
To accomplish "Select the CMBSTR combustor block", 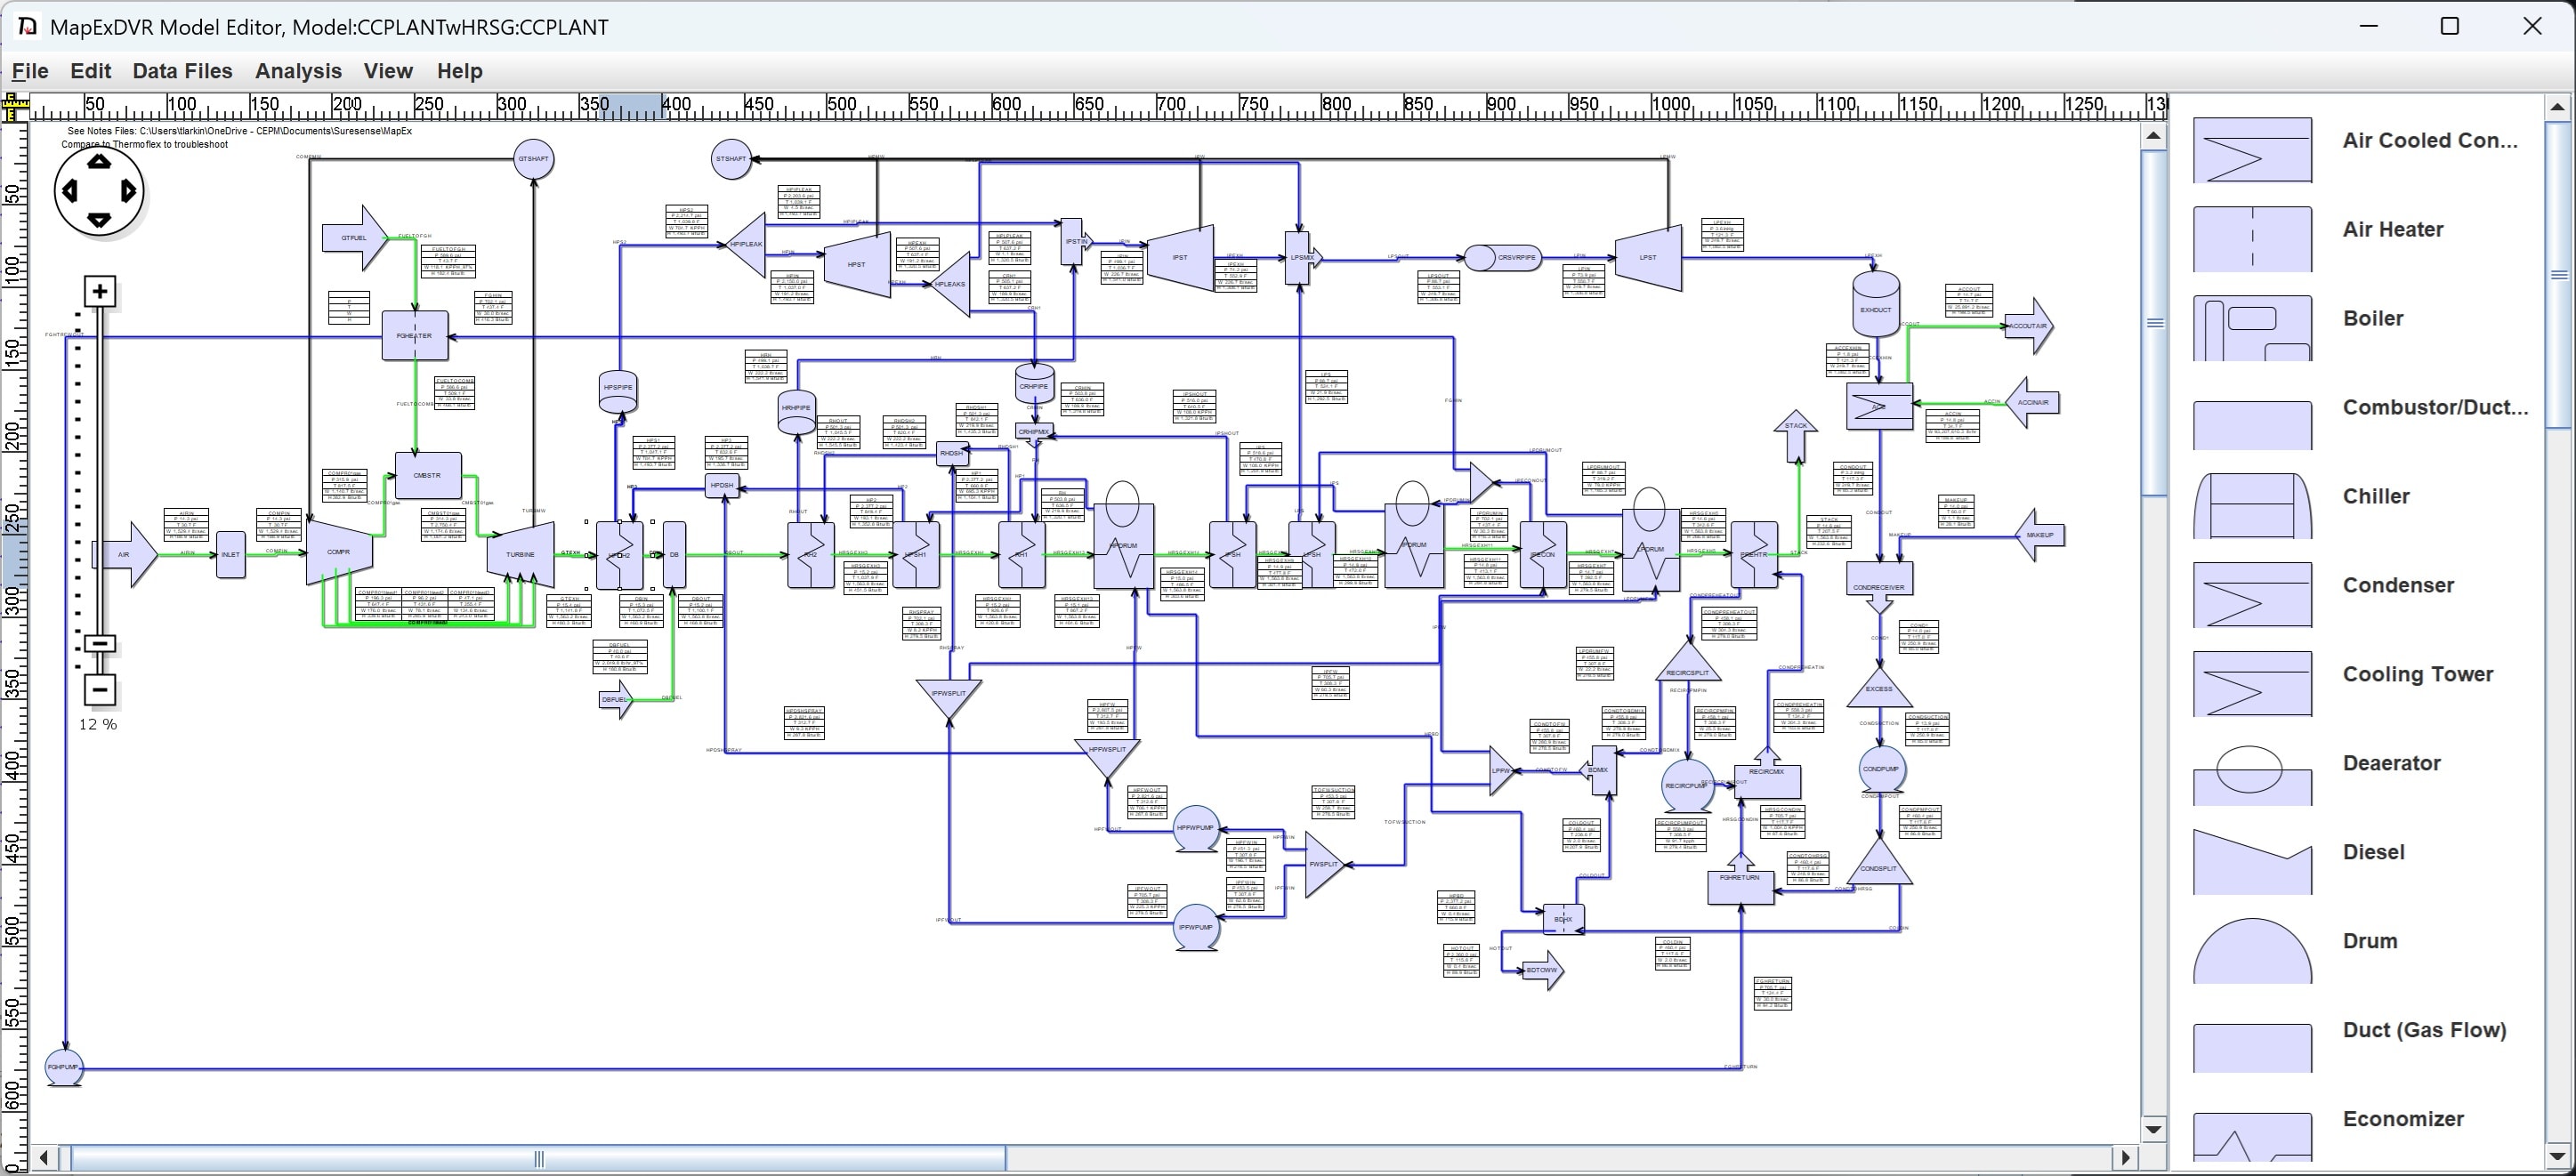I will 428,476.
